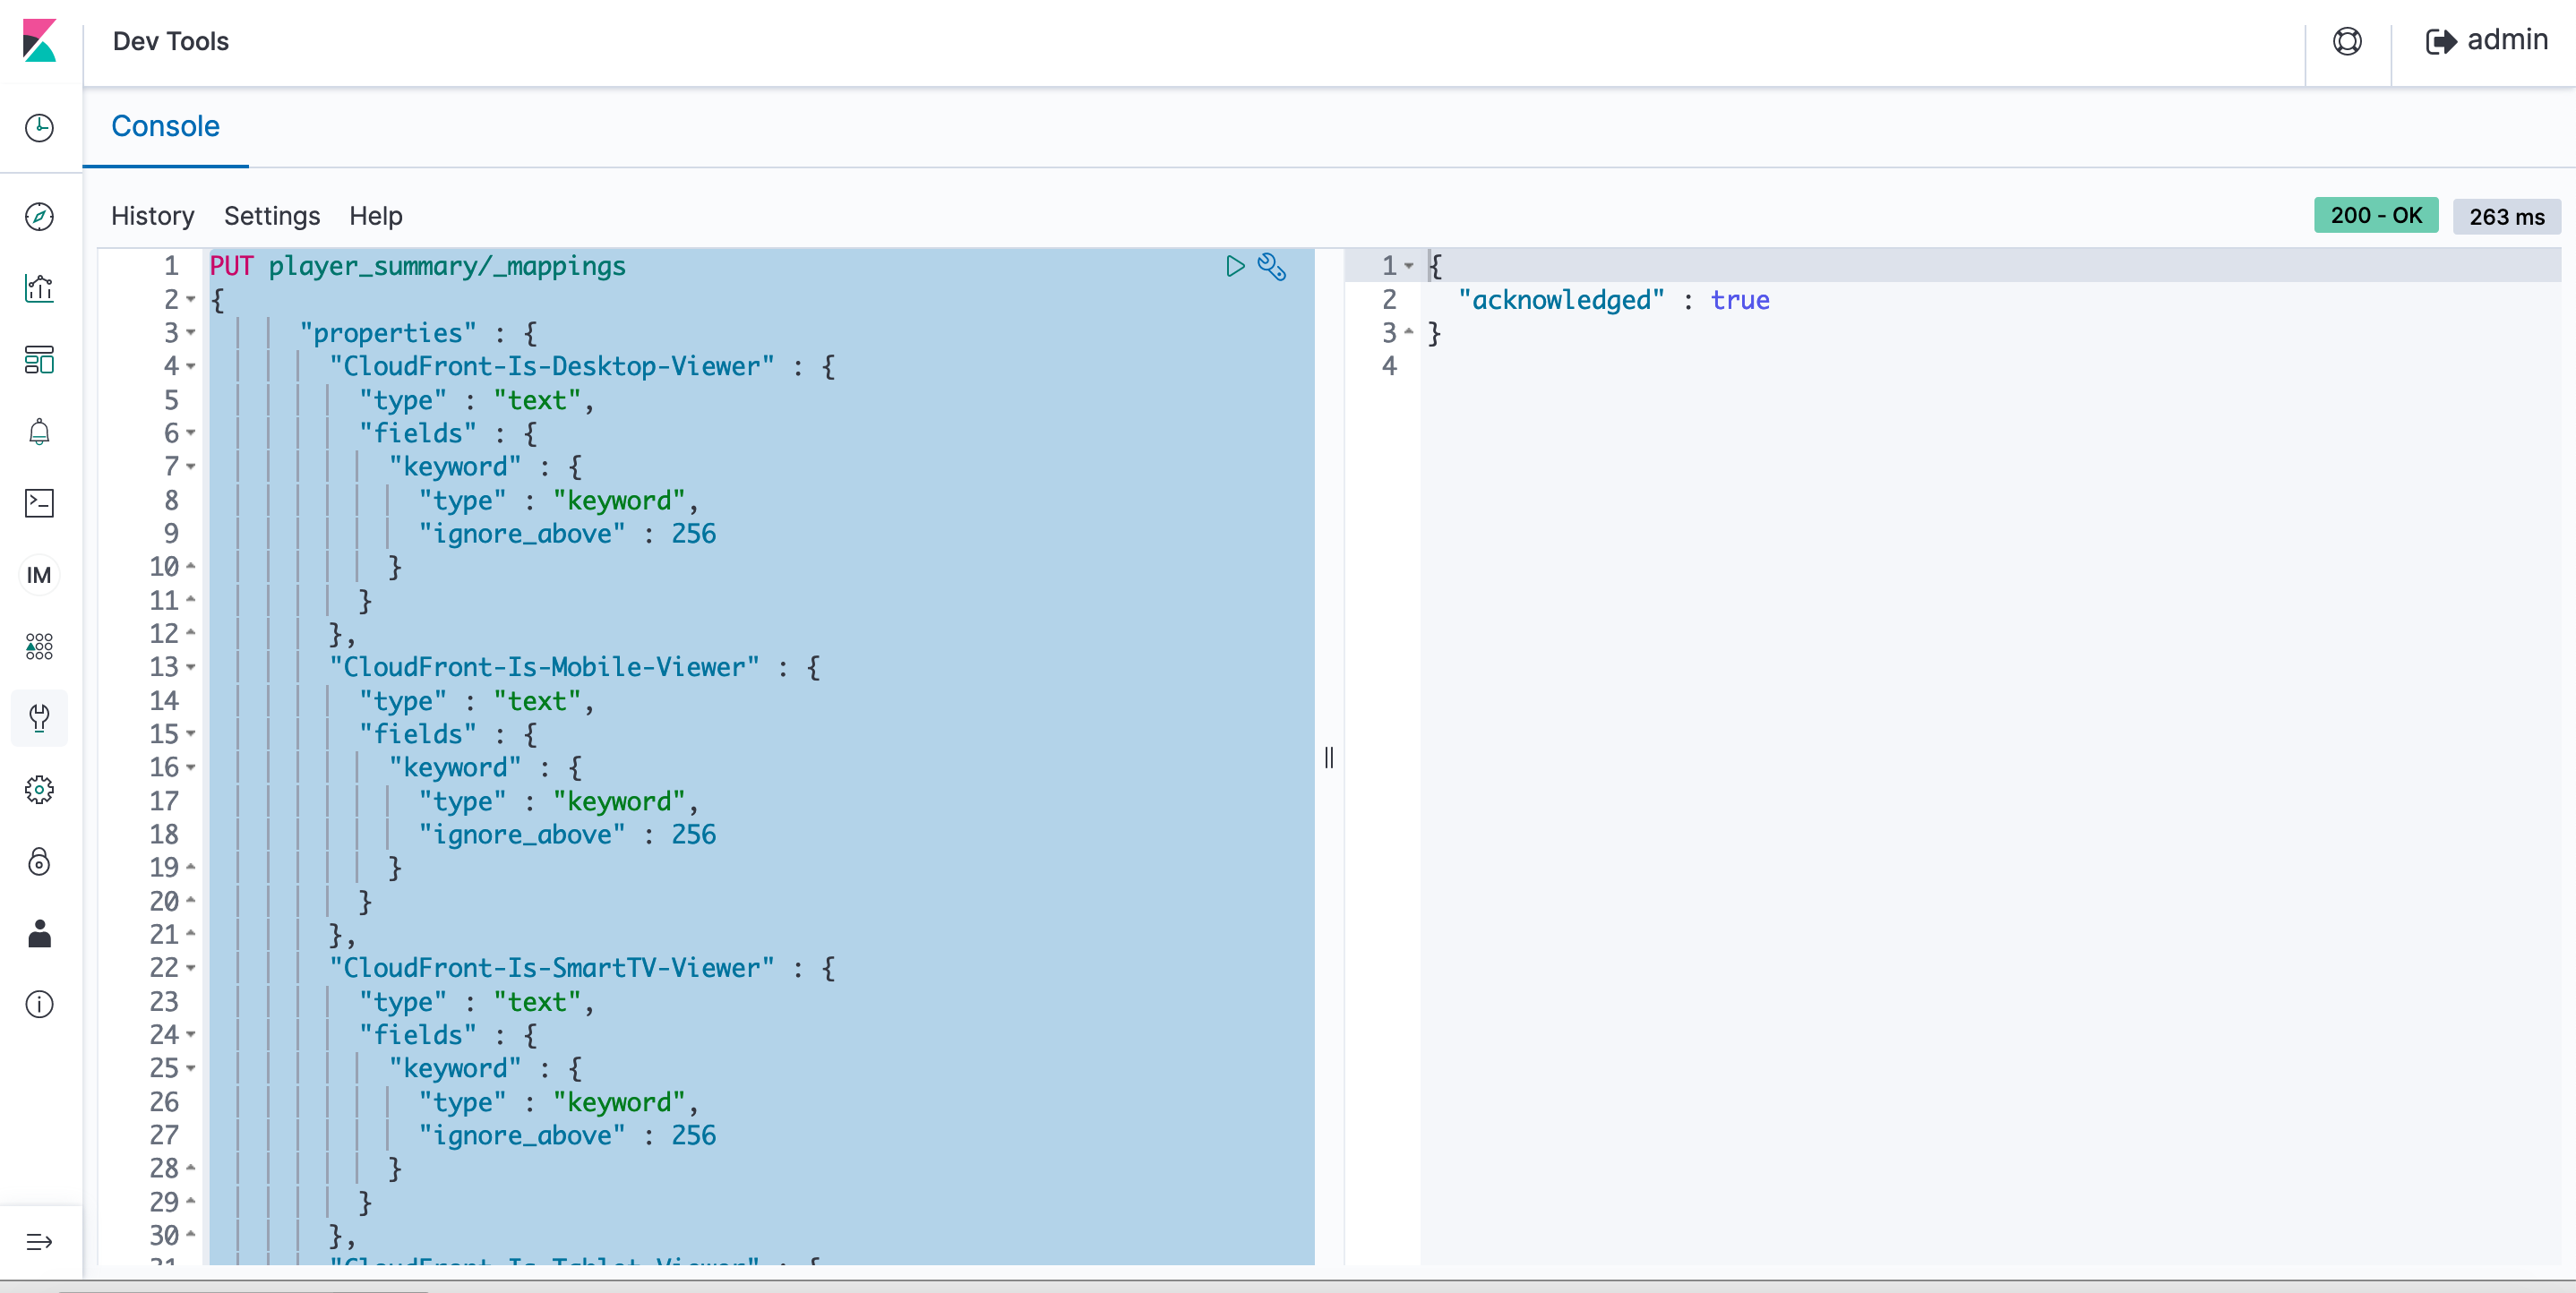
Task: Click "CloudFront-Is-Desktop-Viewer" field name
Action: [x=552, y=366]
